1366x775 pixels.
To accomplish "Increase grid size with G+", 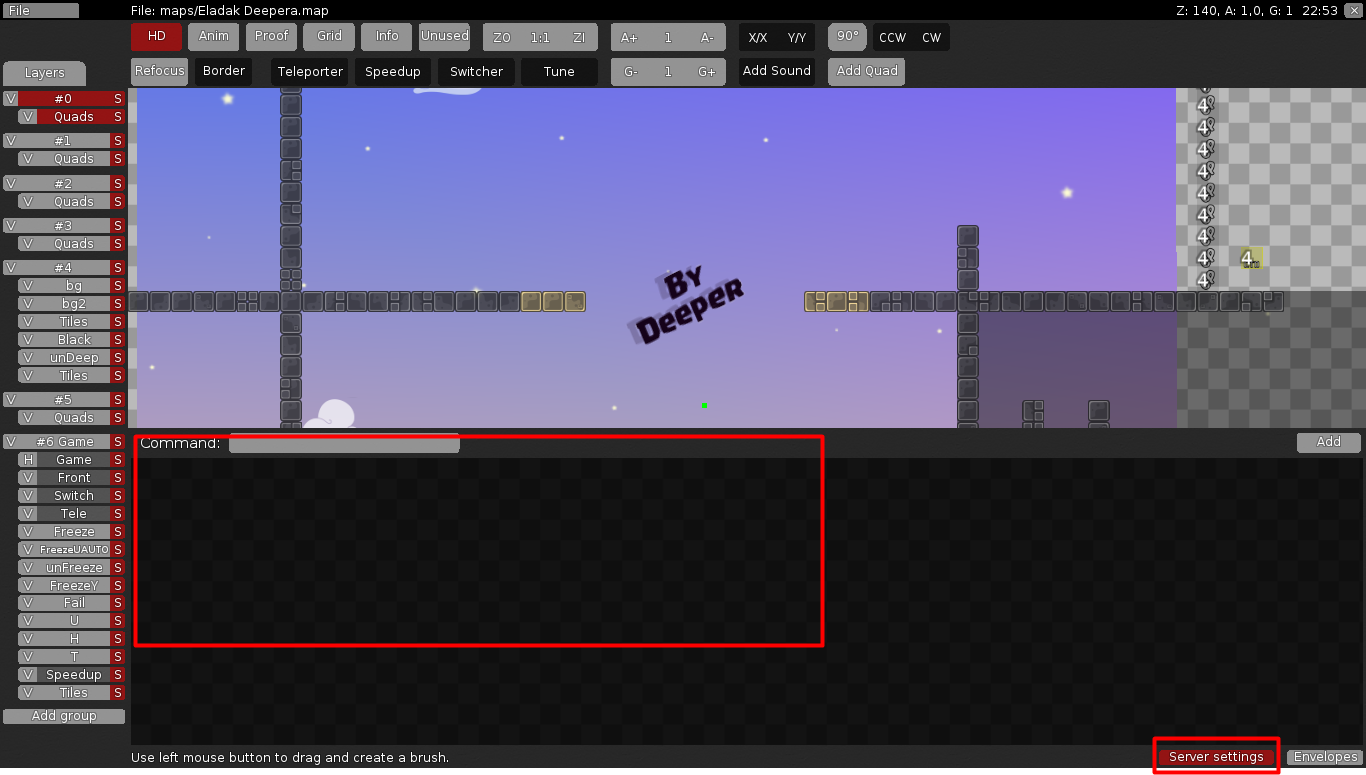I will pyautogui.click(x=707, y=71).
